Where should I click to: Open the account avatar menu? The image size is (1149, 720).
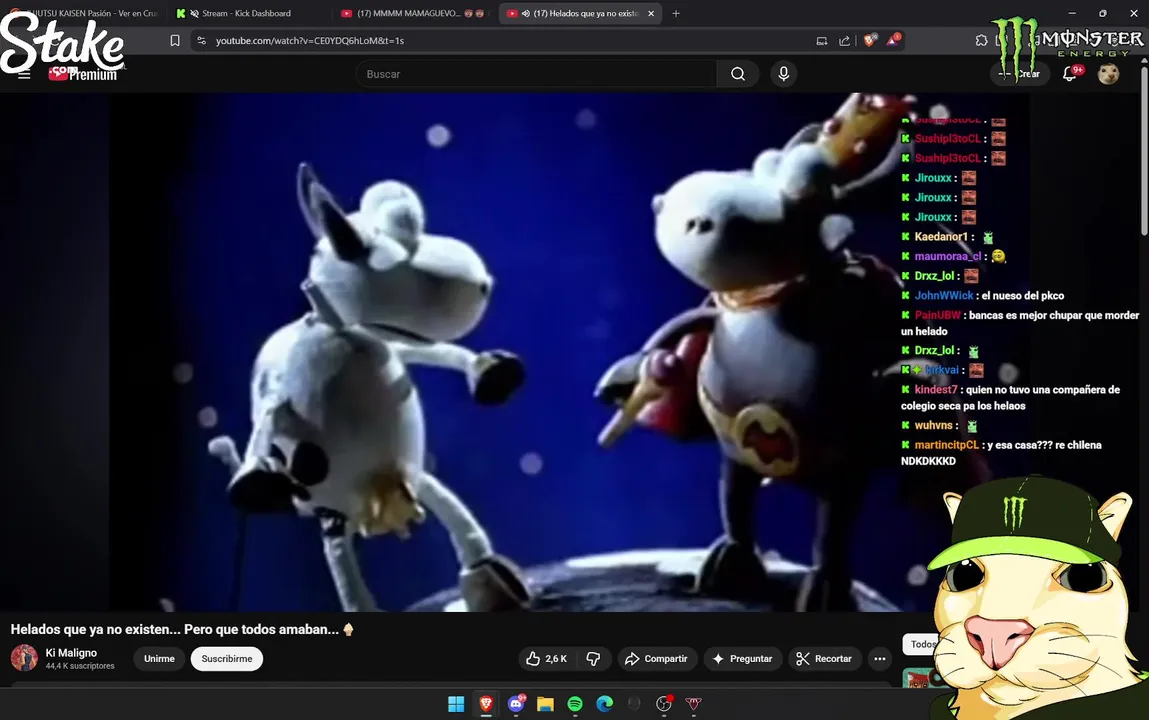point(1108,74)
